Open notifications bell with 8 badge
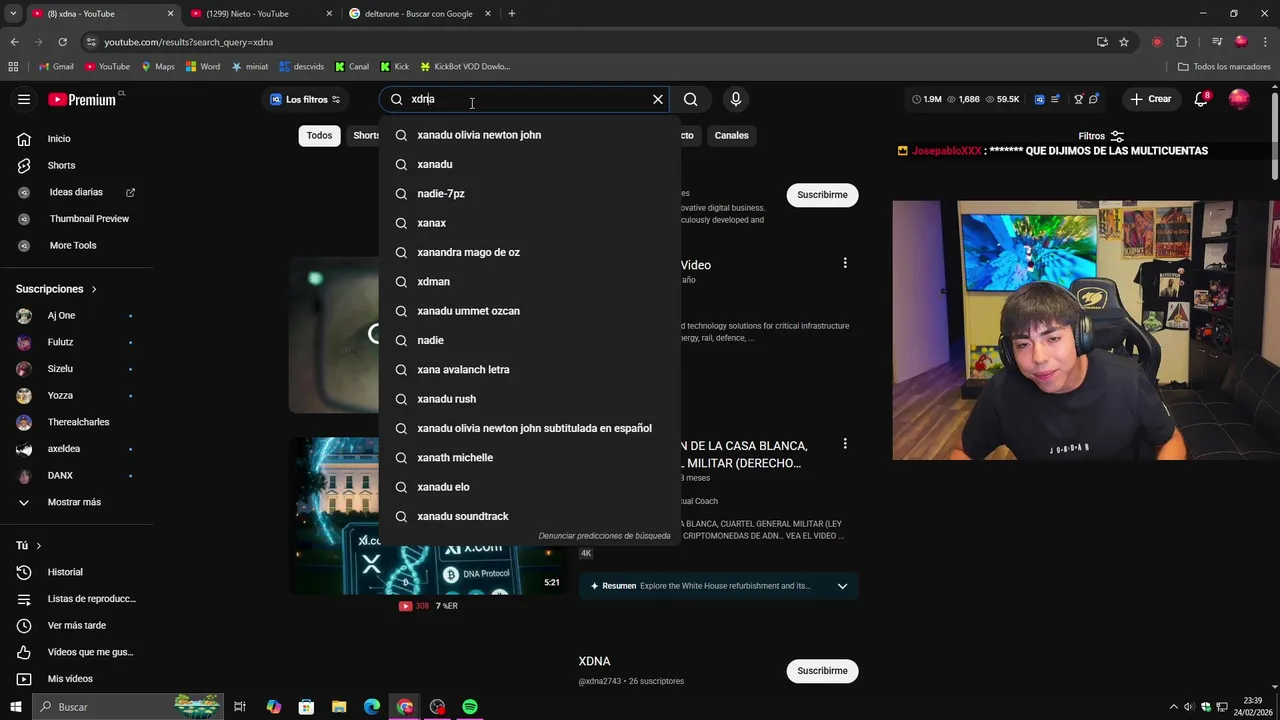This screenshot has height=720, width=1280. point(1201,99)
